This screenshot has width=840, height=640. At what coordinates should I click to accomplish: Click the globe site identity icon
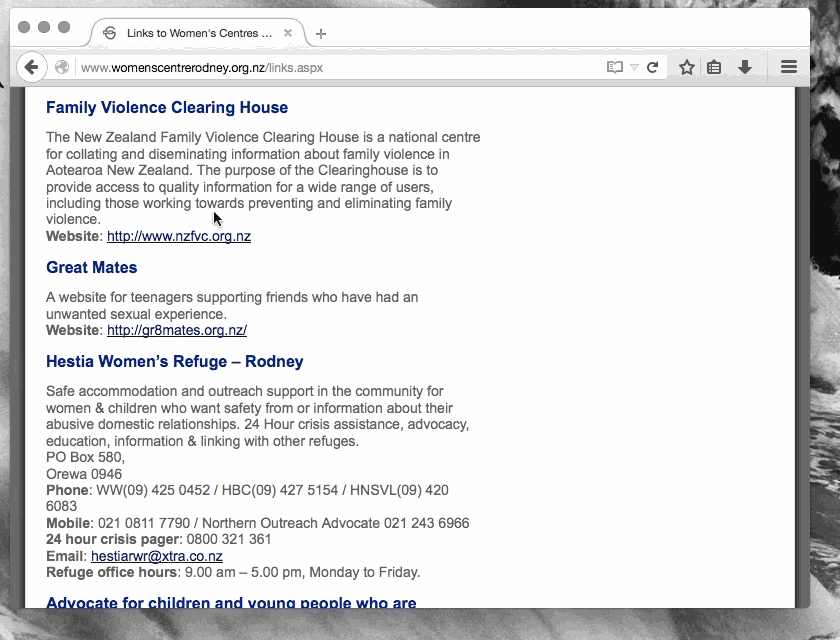[62, 67]
